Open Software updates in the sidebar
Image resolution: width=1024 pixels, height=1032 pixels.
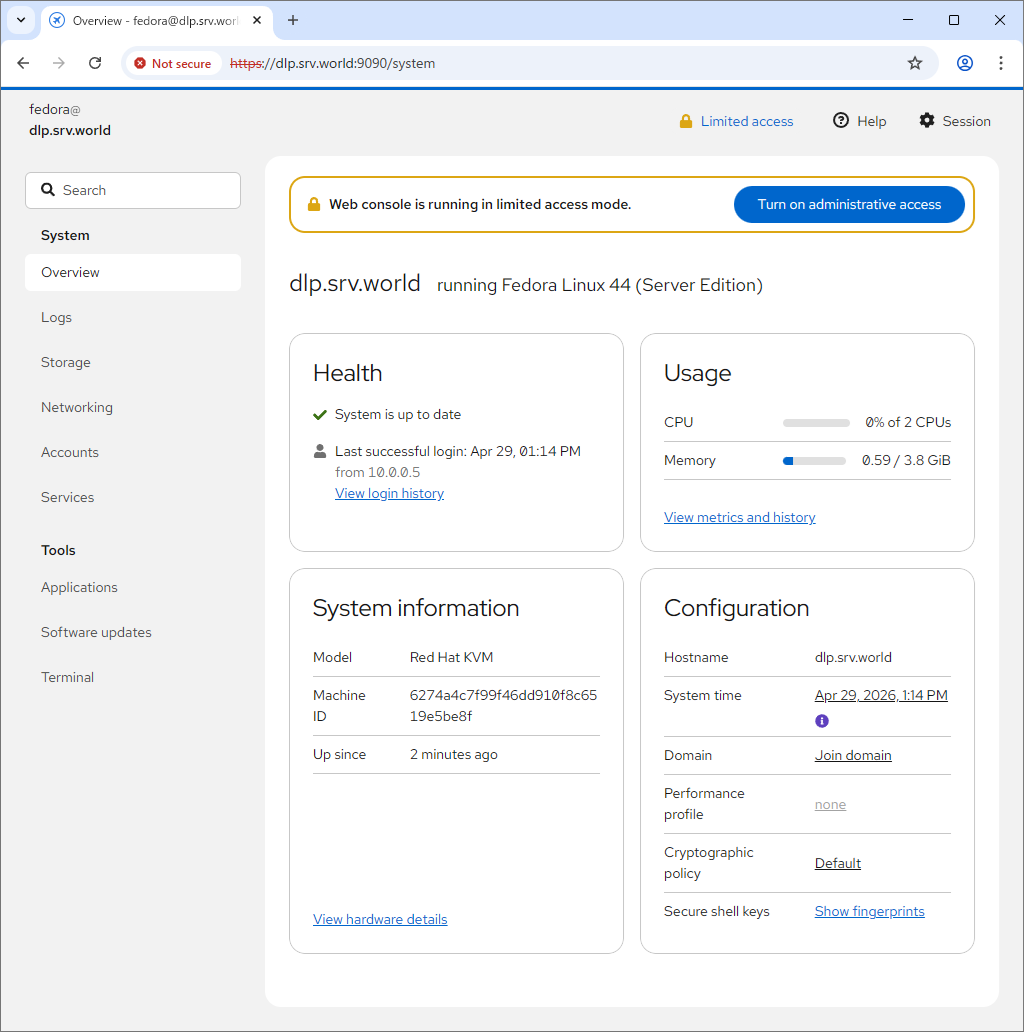pos(133,632)
